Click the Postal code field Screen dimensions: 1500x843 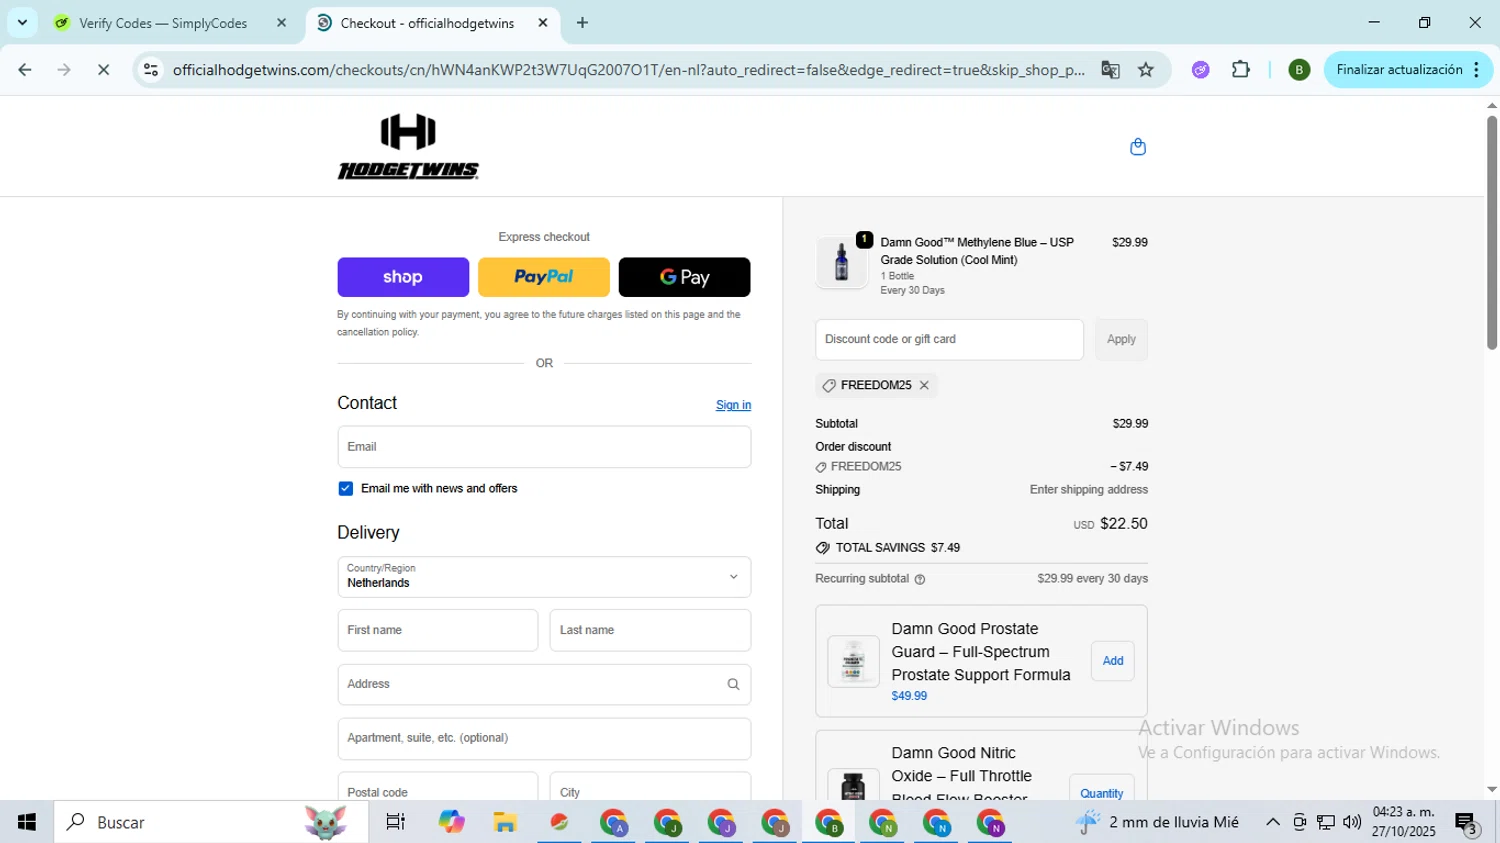tap(438, 786)
